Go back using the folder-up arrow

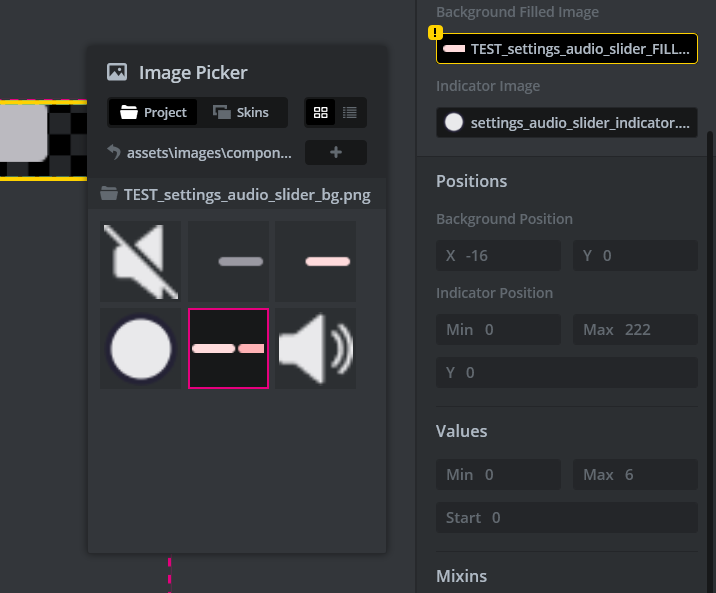tap(114, 152)
